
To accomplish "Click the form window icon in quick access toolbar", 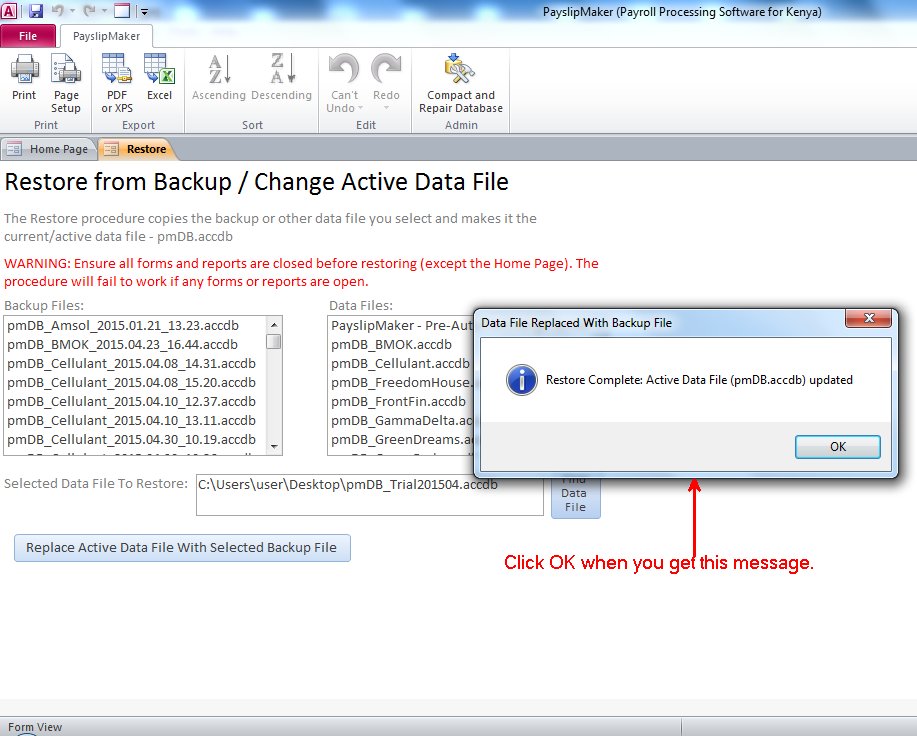I will pos(122,11).
